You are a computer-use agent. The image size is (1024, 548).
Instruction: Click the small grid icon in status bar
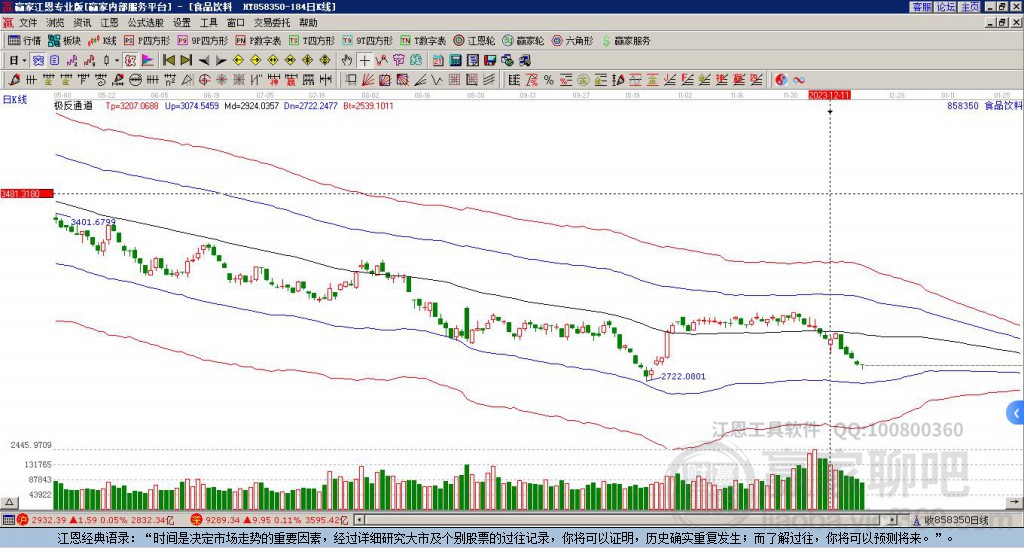pyautogui.click(x=8, y=520)
